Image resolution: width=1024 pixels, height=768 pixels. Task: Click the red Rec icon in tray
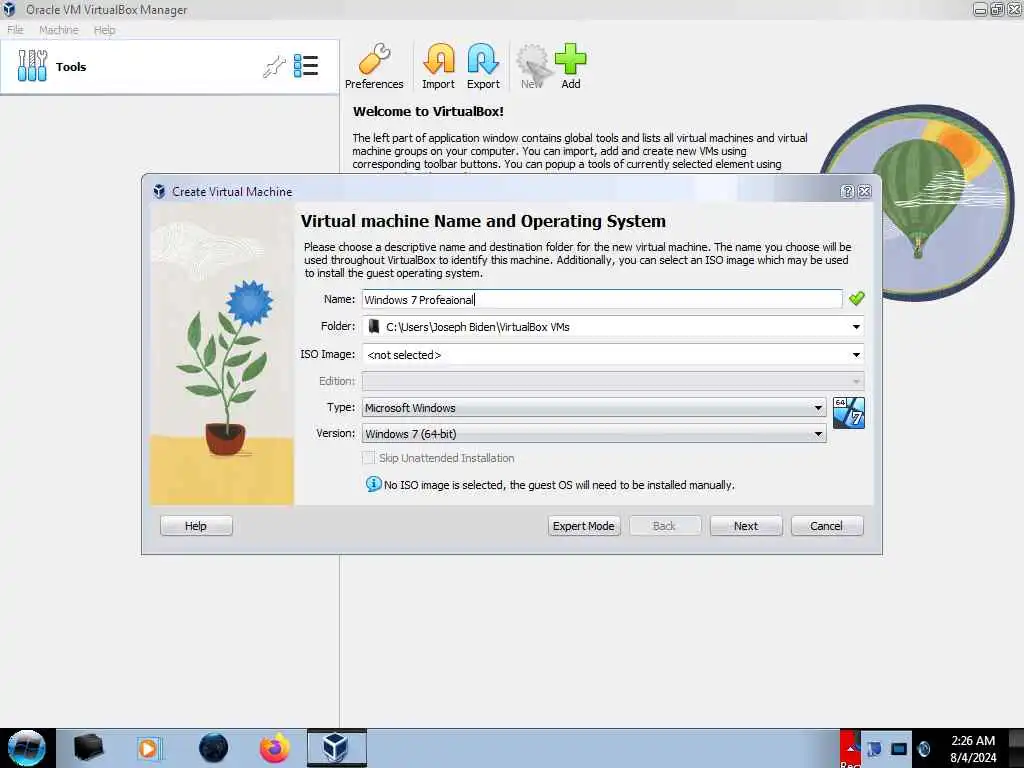point(850,748)
